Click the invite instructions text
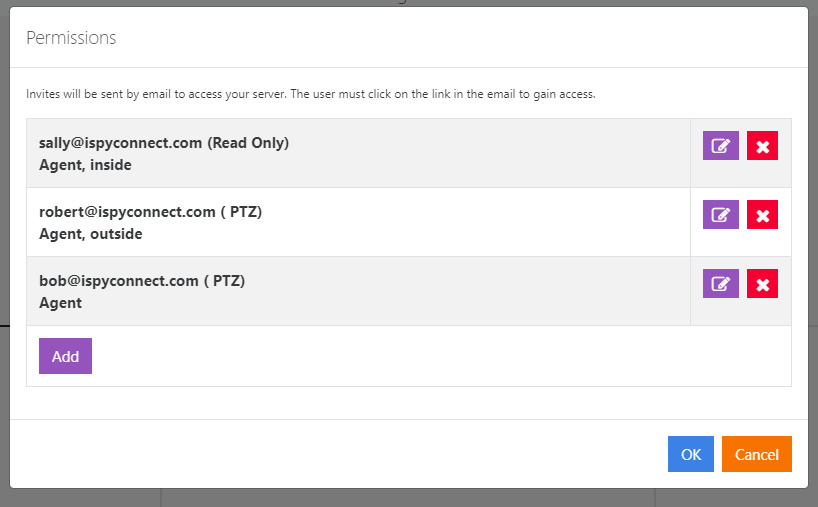 click(310, 95)
